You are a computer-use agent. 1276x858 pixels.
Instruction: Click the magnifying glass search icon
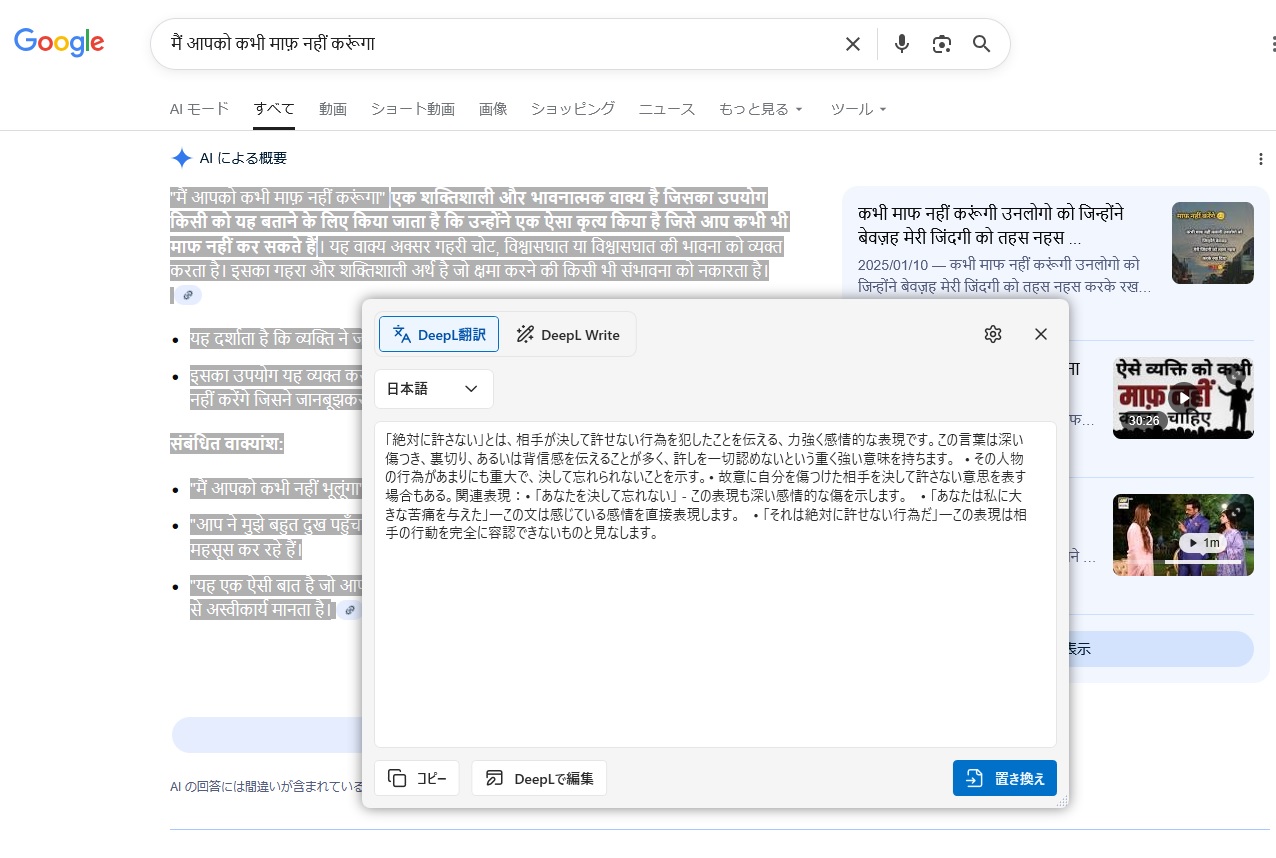981,44
